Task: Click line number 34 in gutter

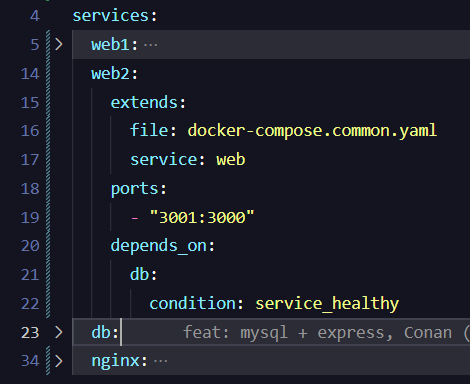Action: click(30, 361)
